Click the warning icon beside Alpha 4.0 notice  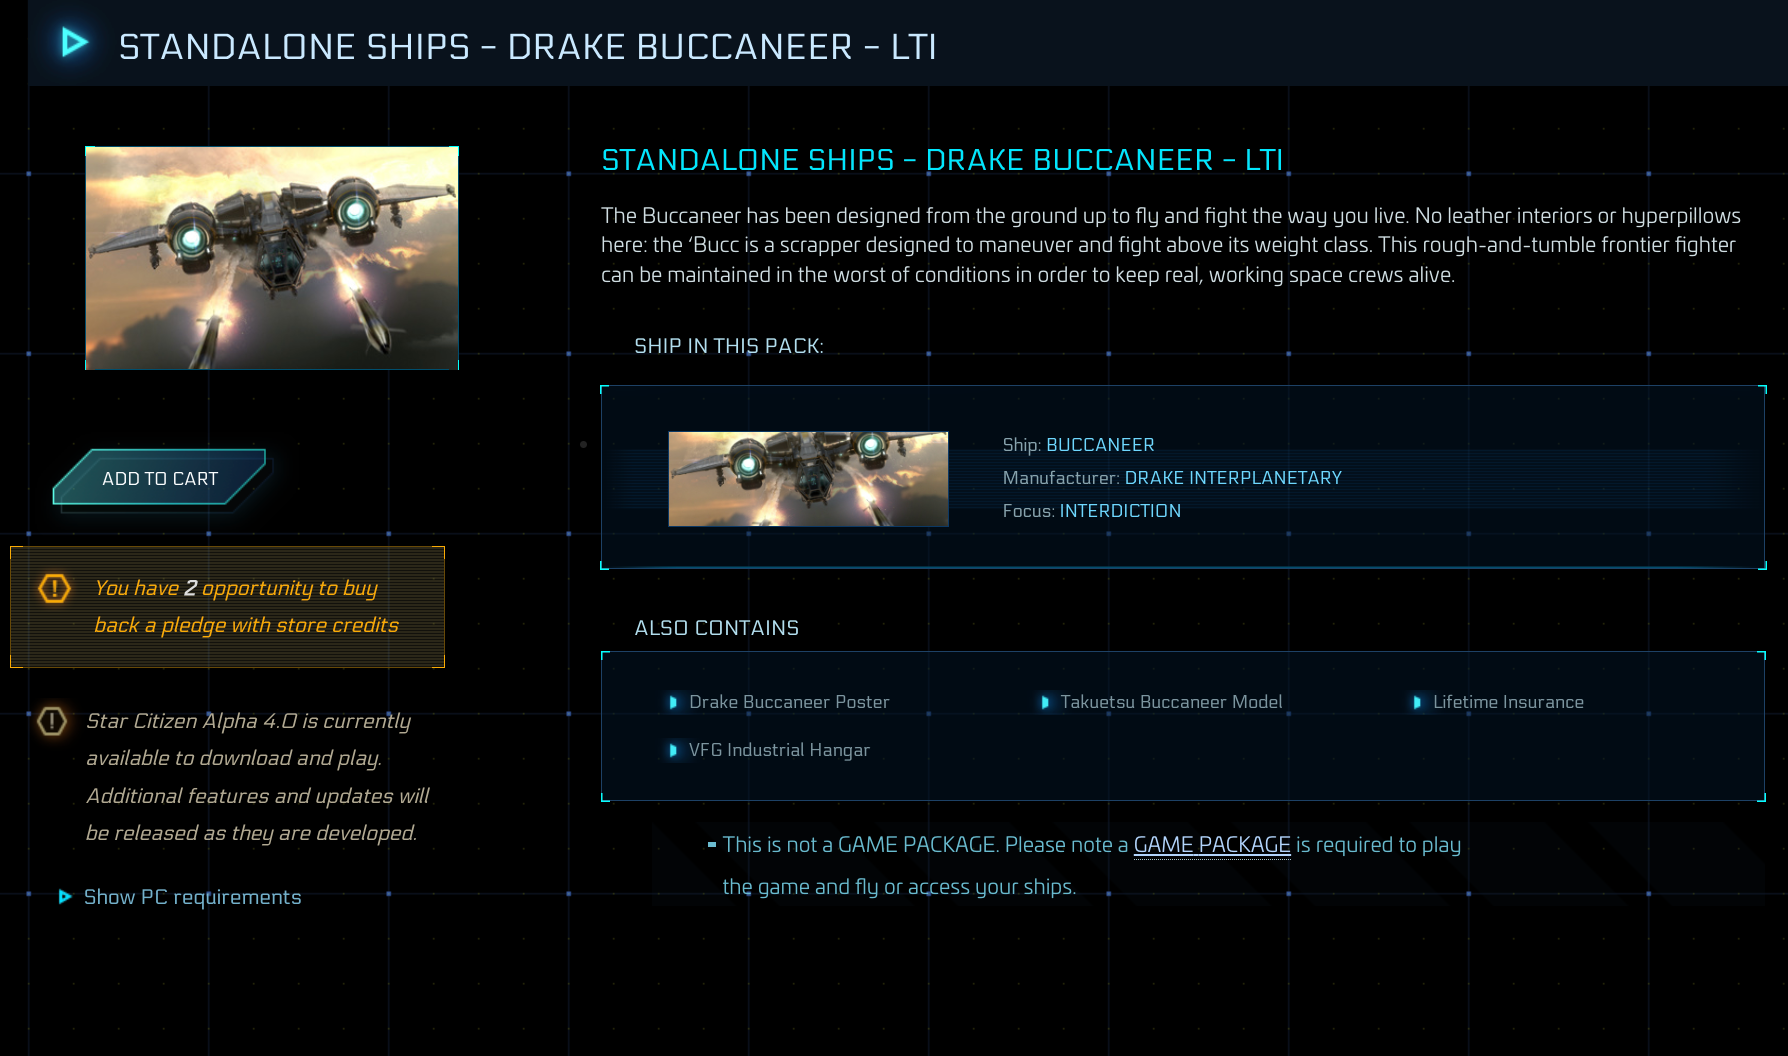coord(51,721)
